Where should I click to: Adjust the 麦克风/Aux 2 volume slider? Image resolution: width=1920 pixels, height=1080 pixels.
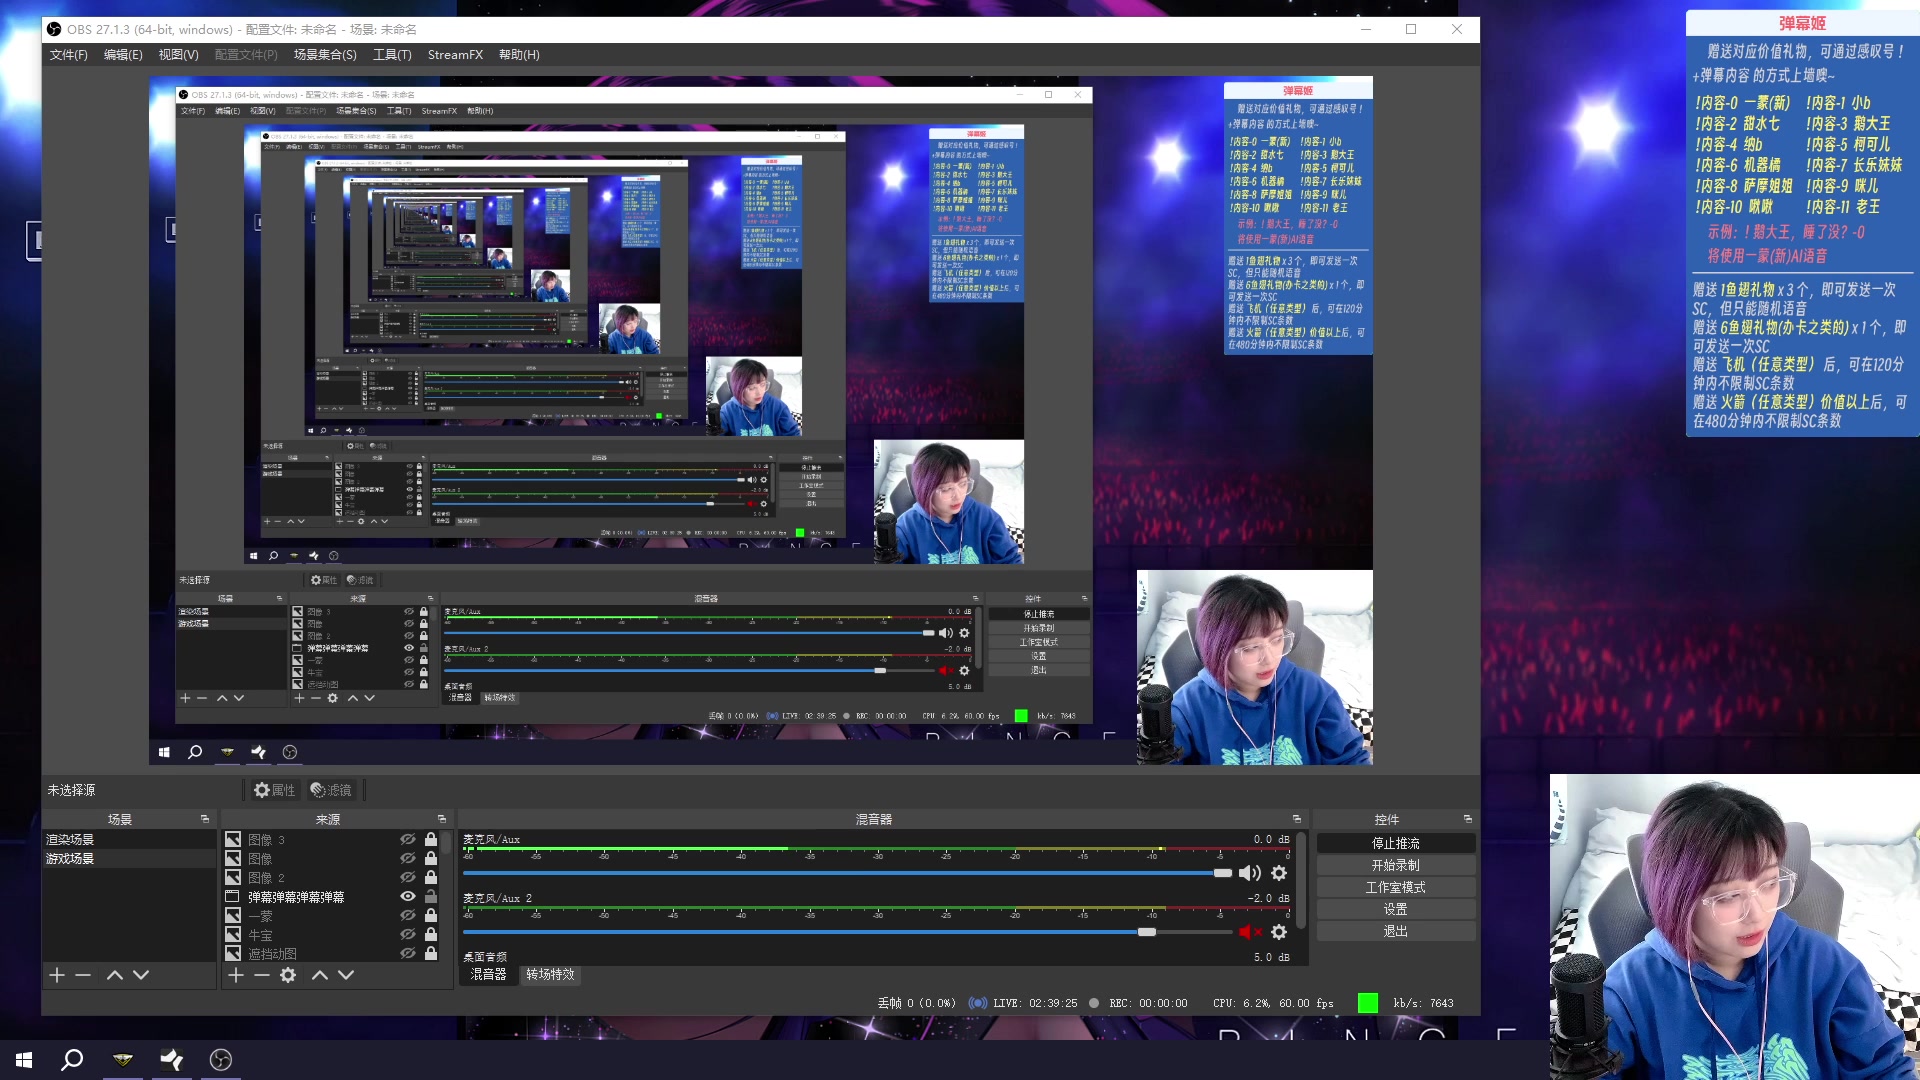pyautogui.click(x=1147, y=932)
